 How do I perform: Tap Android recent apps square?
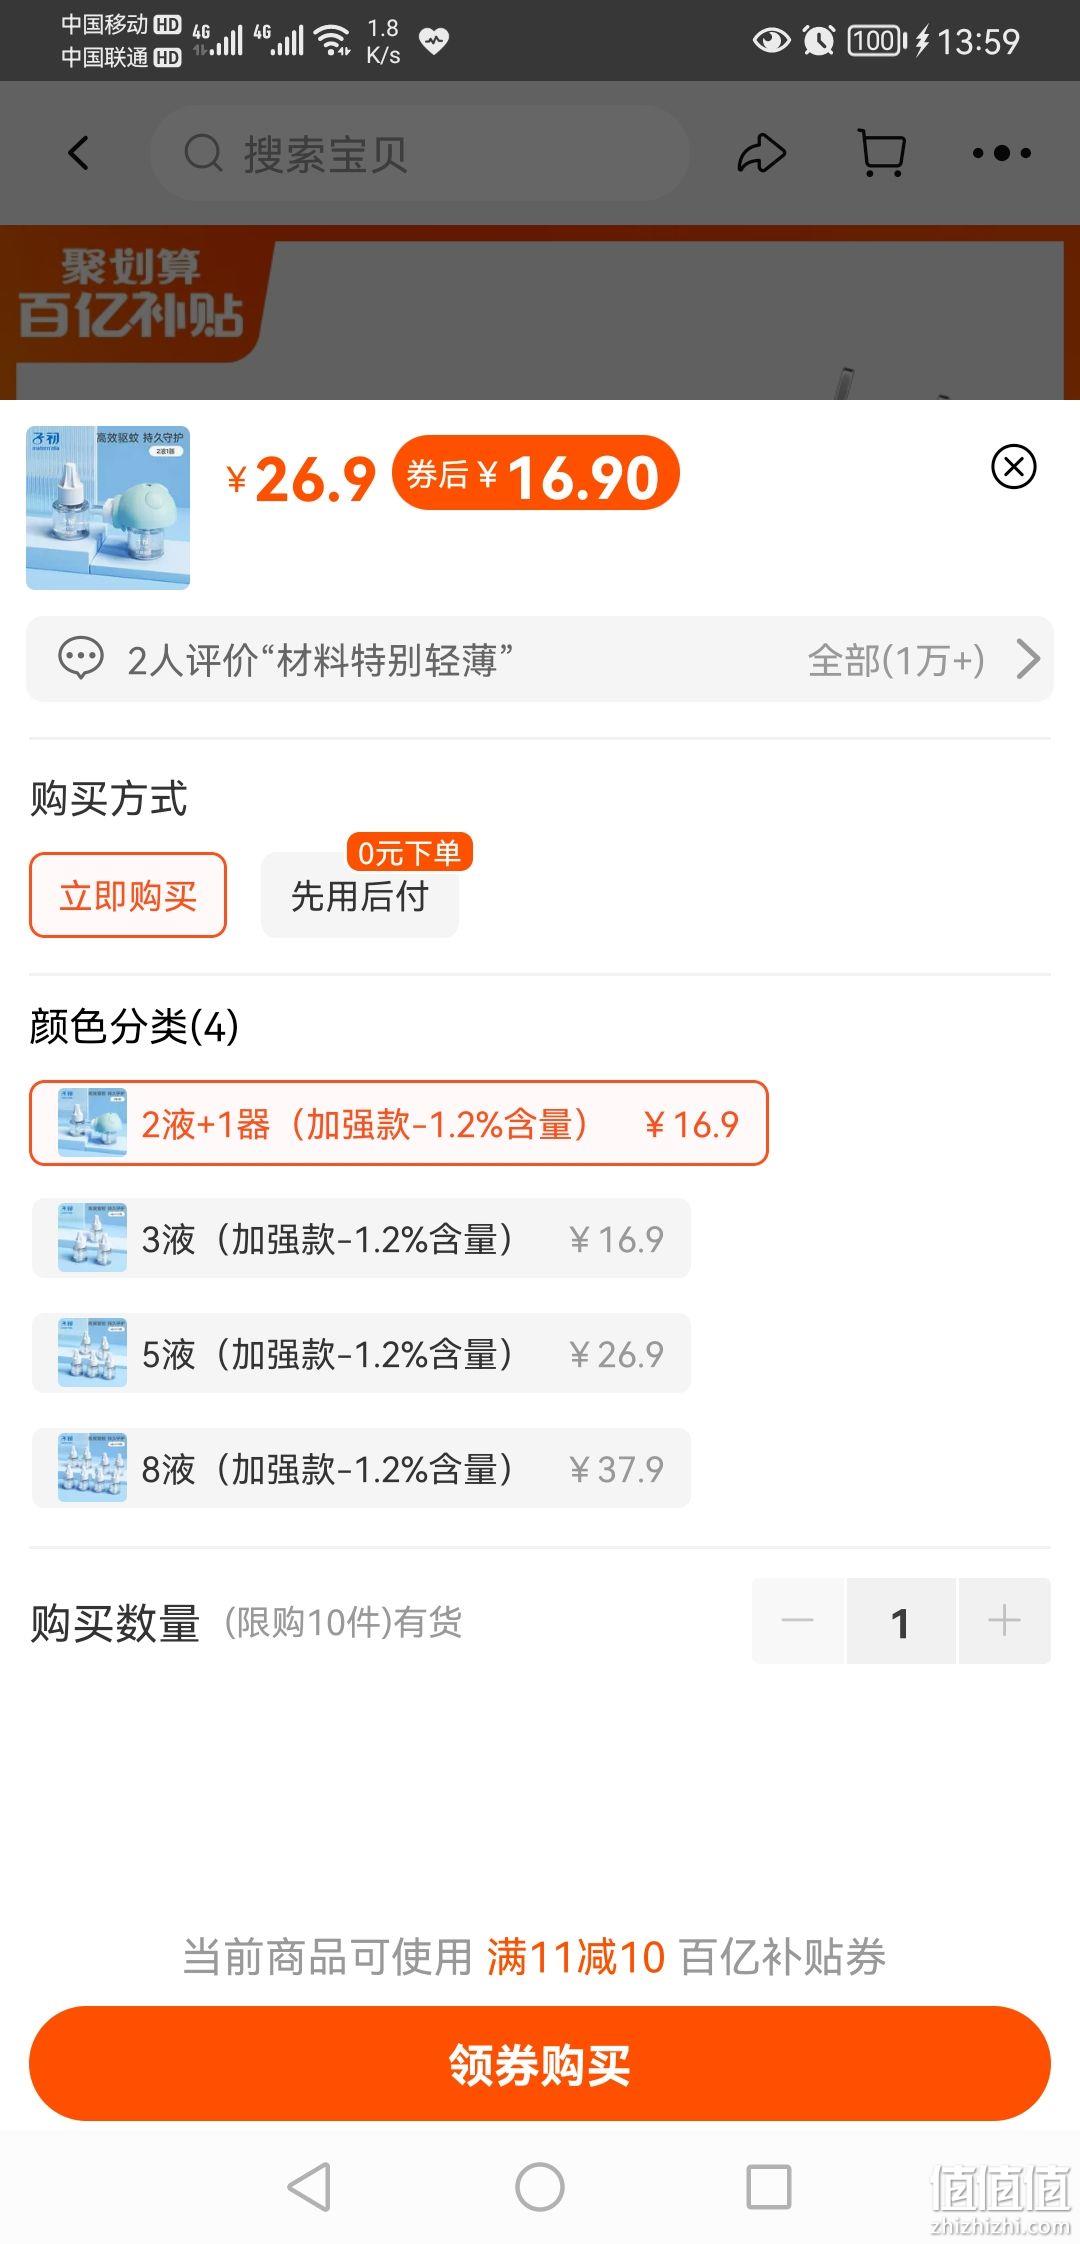(769, 2187)
